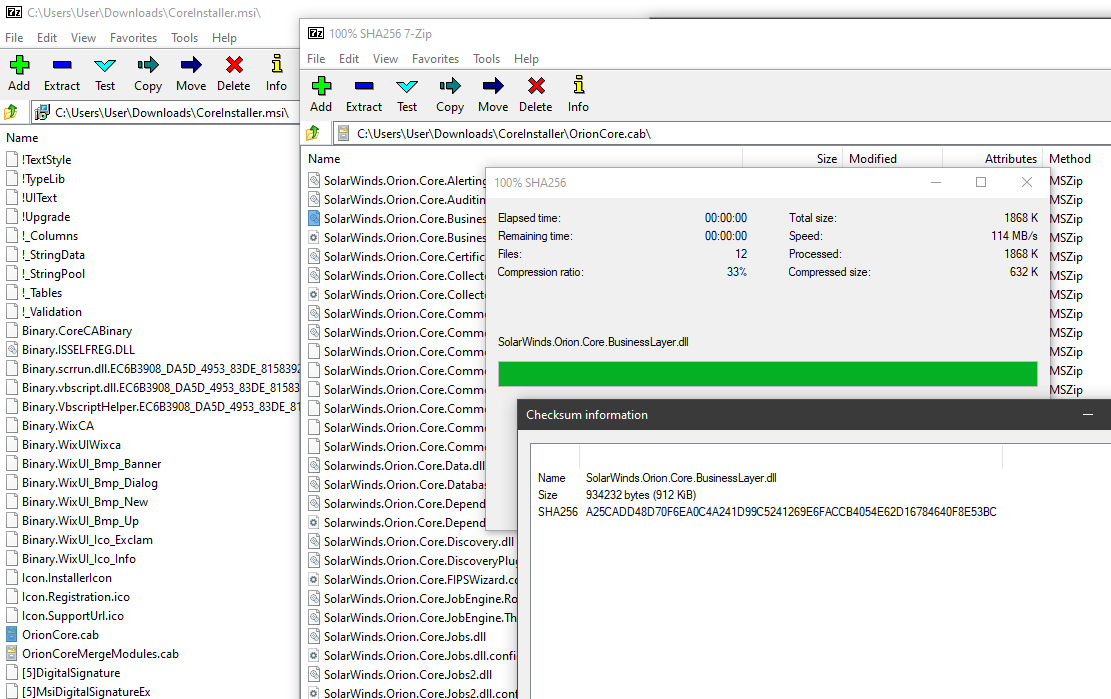Select OrionCore.cab archive icon in file list

point(11,635)
